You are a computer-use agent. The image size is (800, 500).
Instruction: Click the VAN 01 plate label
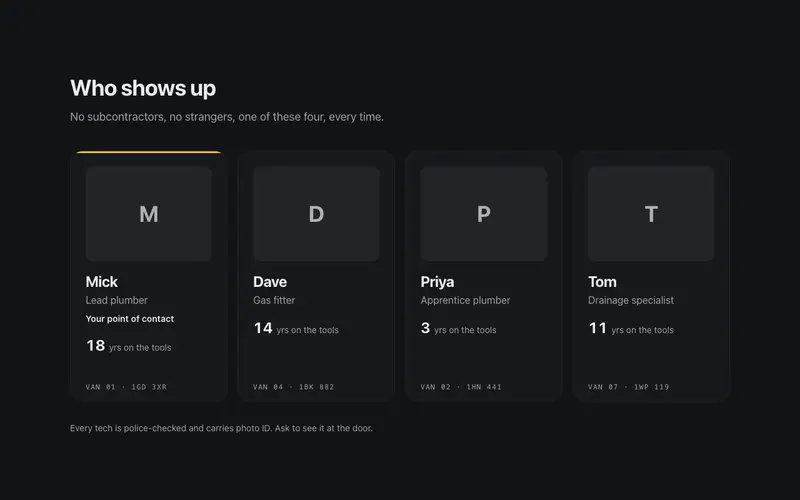pyautogui.click(x=126, y=387)
